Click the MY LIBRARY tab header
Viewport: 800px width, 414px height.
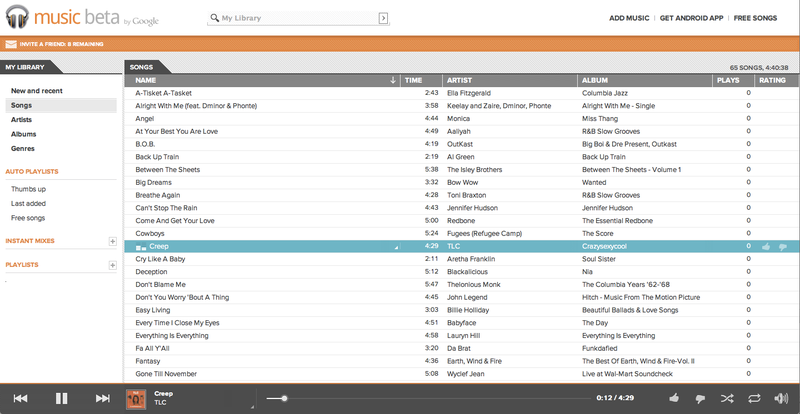click(x=25, y=67)
